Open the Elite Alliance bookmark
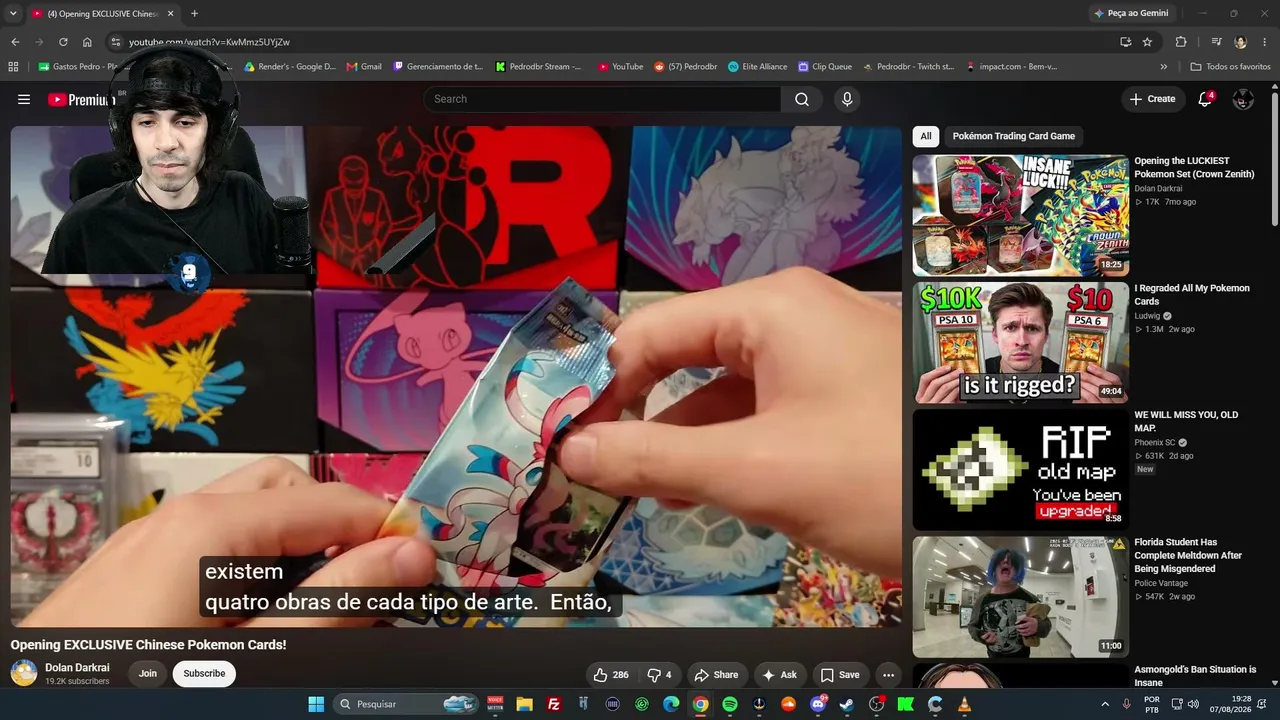Screen dimensions: 1280x720 757,67
